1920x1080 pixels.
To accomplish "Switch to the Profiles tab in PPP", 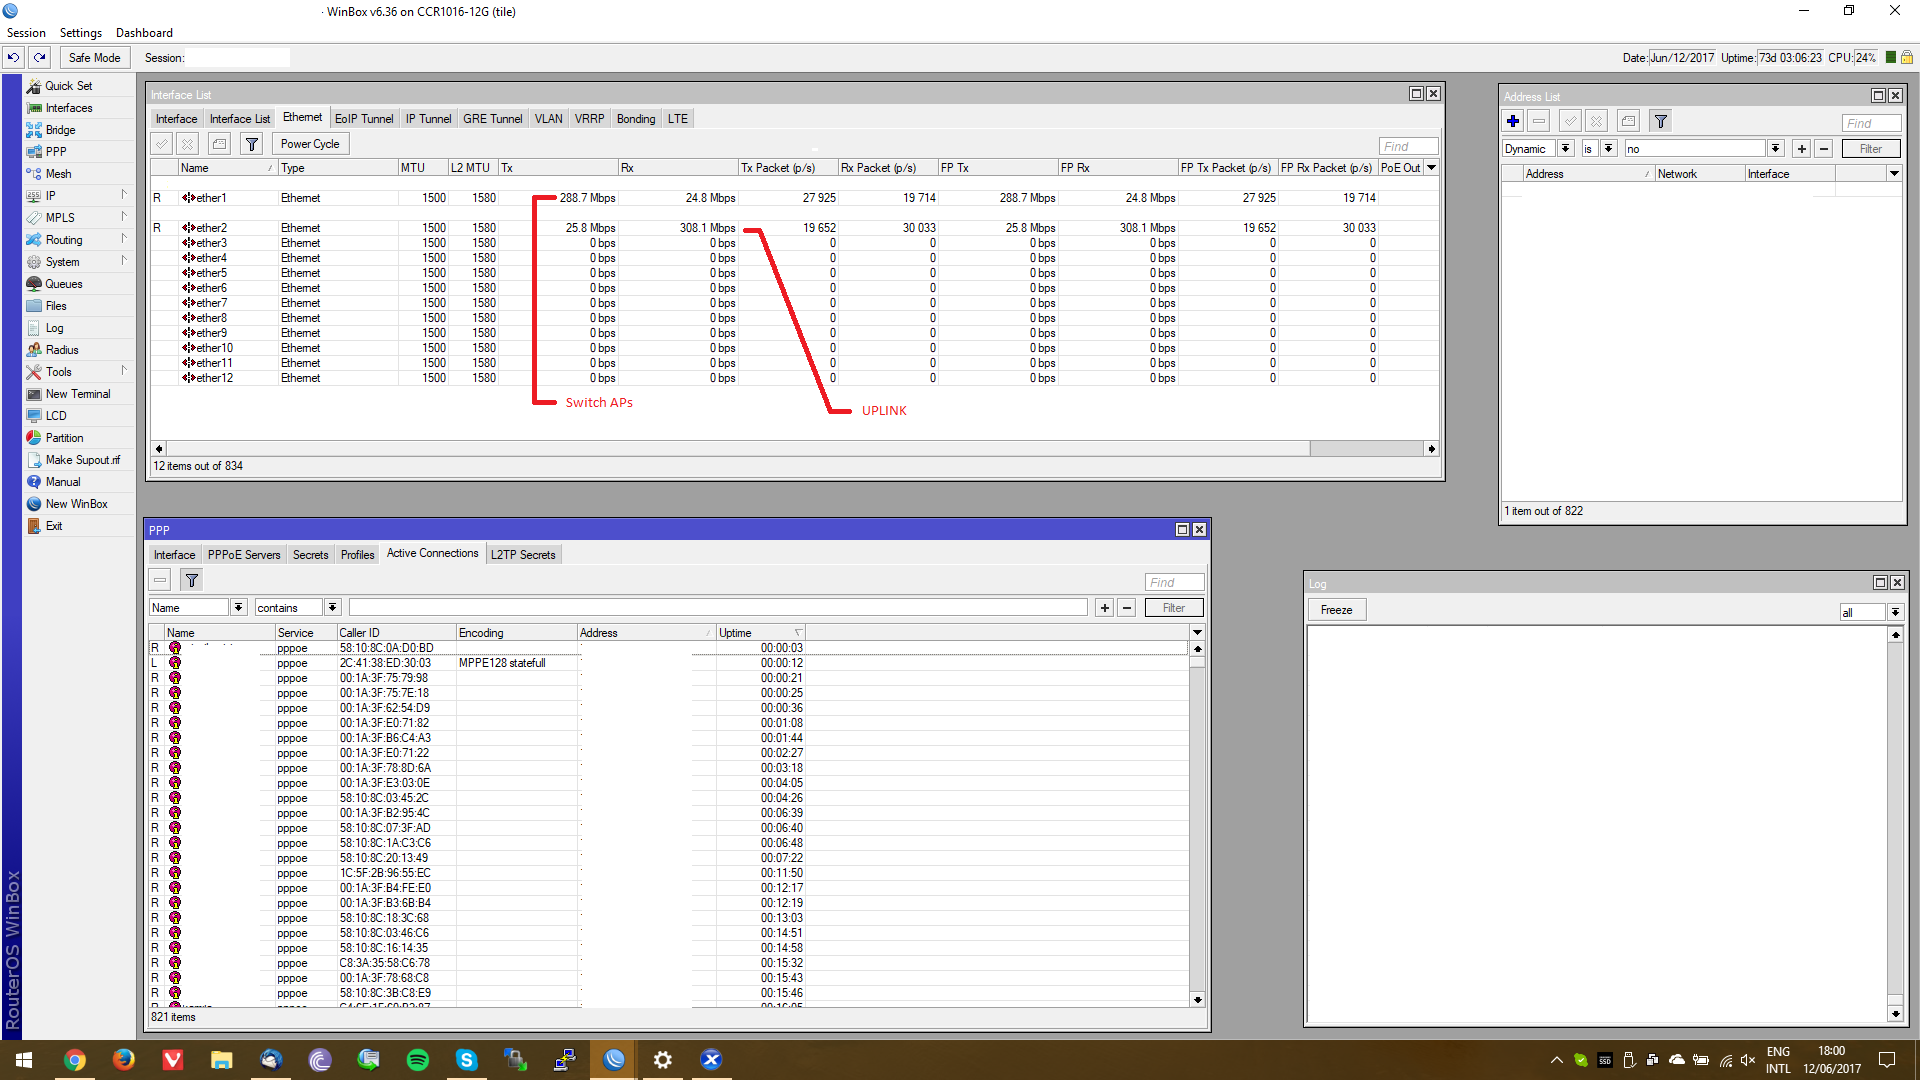I will (357, 555).
